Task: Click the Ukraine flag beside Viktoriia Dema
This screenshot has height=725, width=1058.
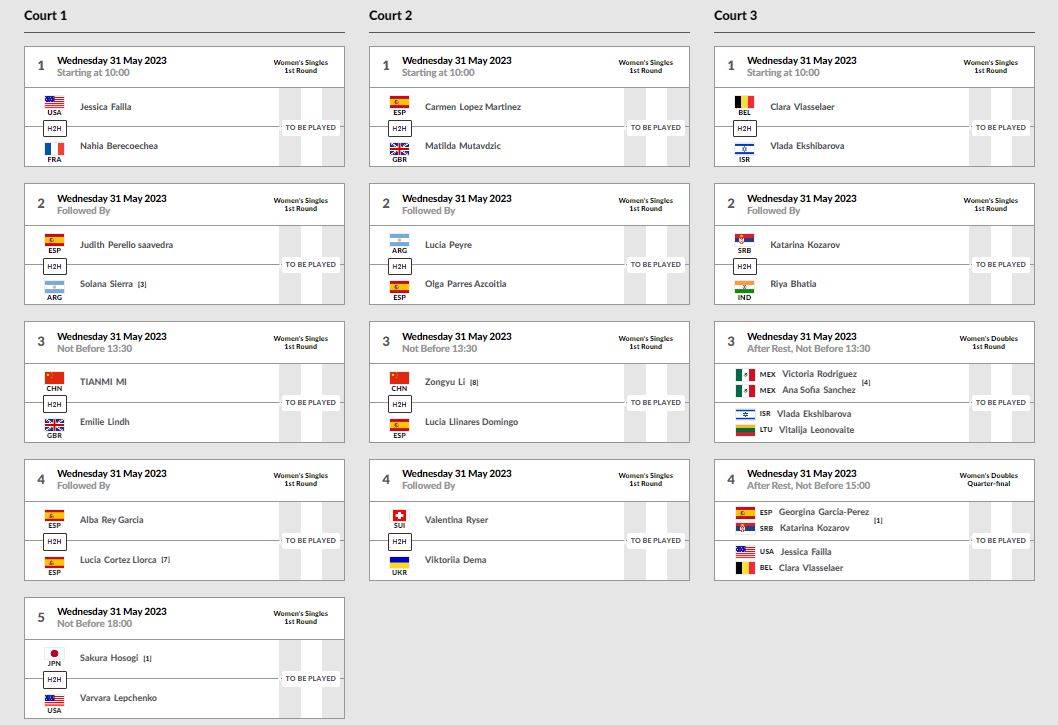Action: [x=399, y=562]
